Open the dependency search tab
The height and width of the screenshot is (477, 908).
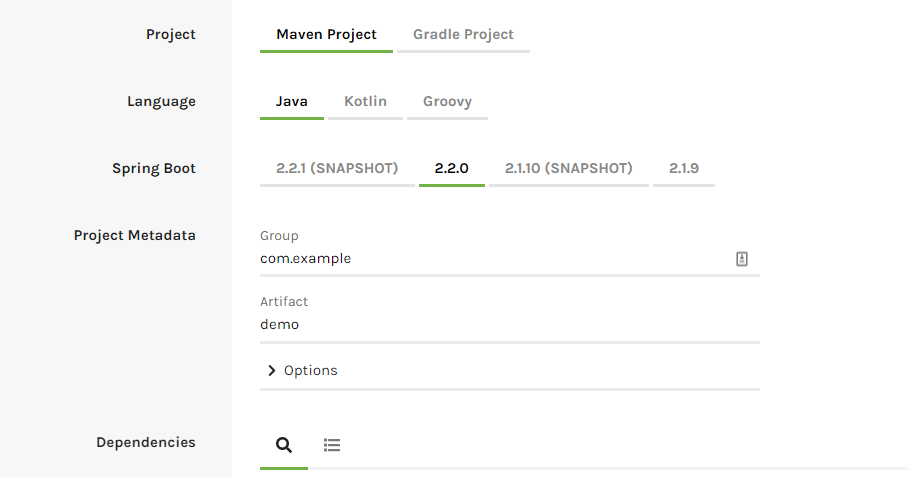[284, 446]
